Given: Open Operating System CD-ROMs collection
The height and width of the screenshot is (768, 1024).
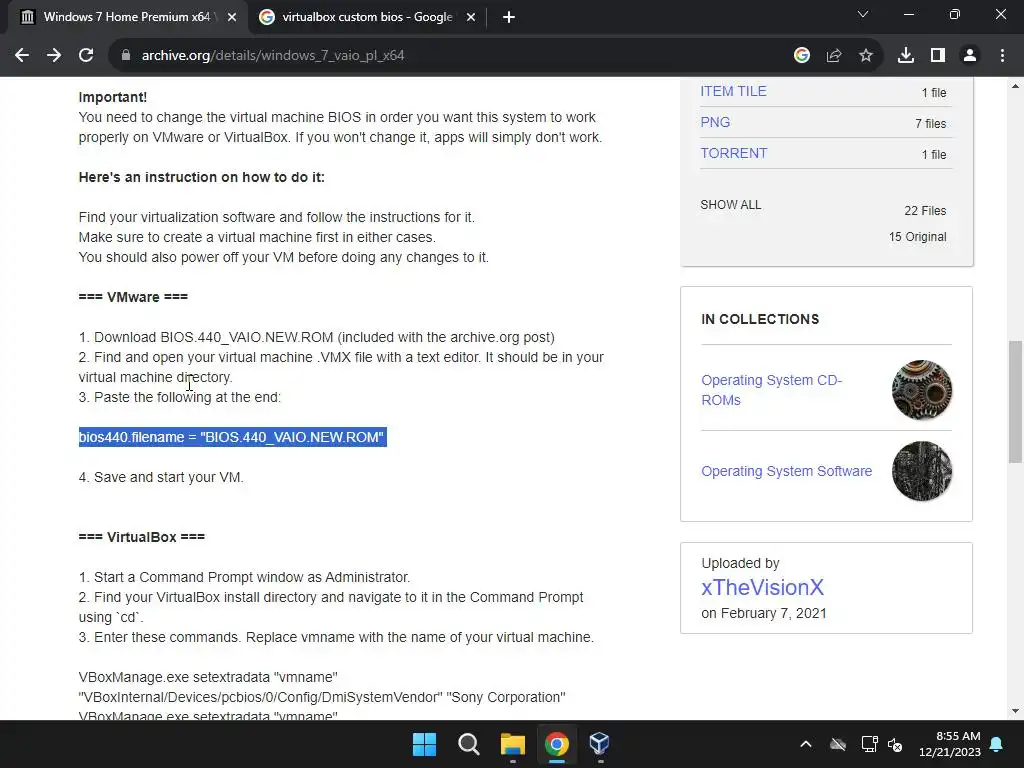Looking at the screenshot, I should pos(771,390).
